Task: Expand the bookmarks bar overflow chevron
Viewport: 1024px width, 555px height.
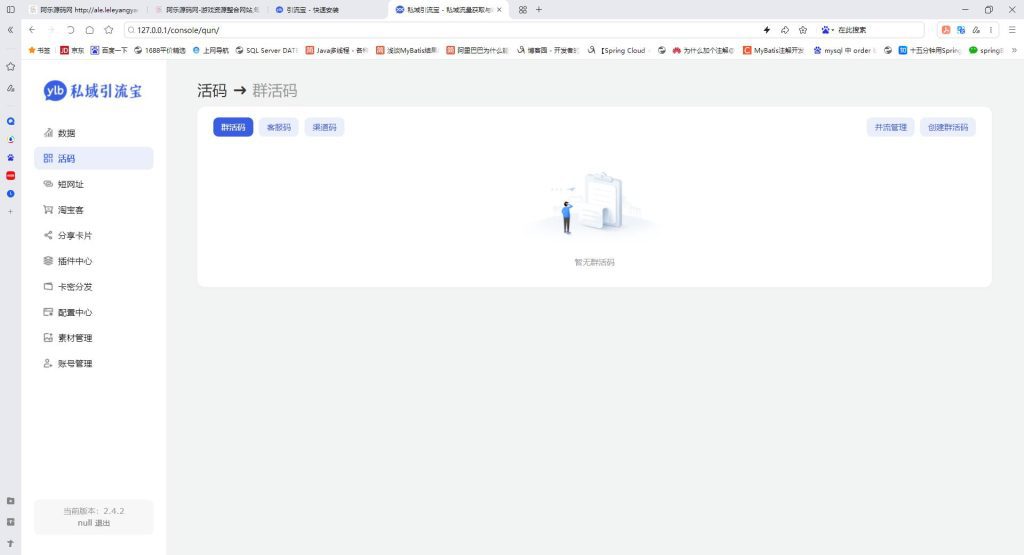Action: [1014, 50]
